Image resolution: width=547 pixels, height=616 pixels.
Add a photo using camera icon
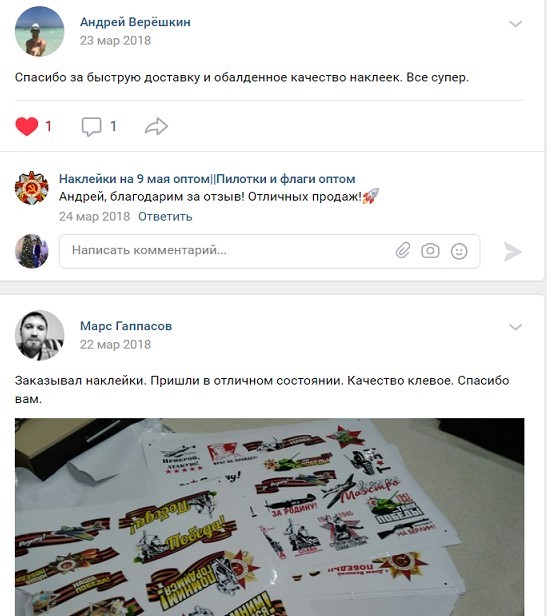point(430,251)
